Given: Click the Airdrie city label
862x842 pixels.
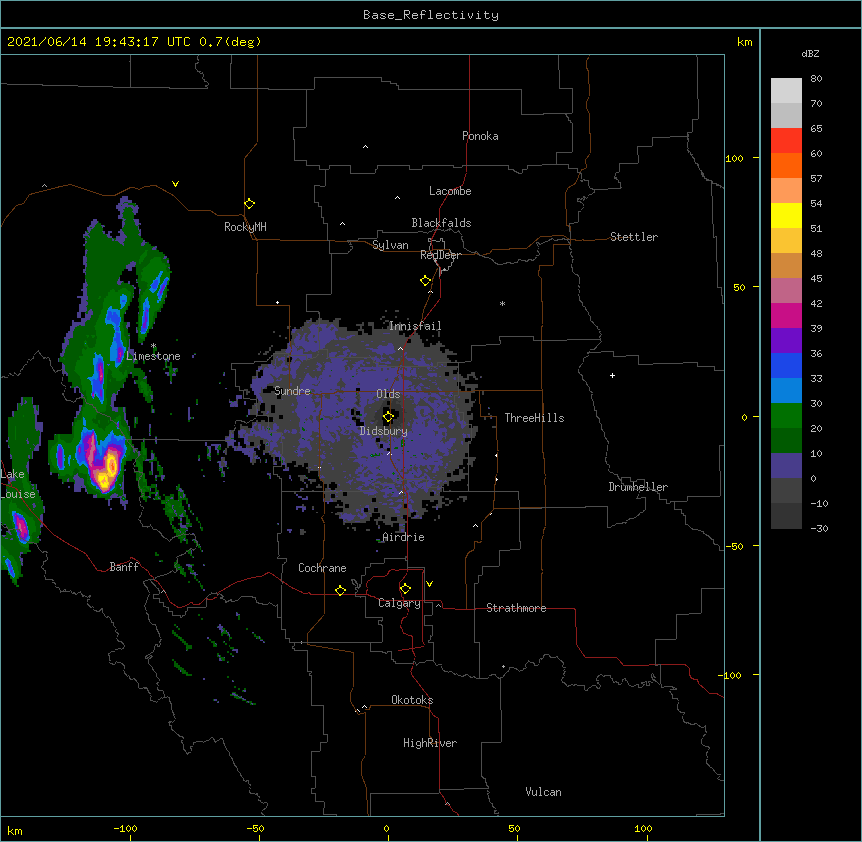Looking at the screenshot, I should click(x=404, y=537).
